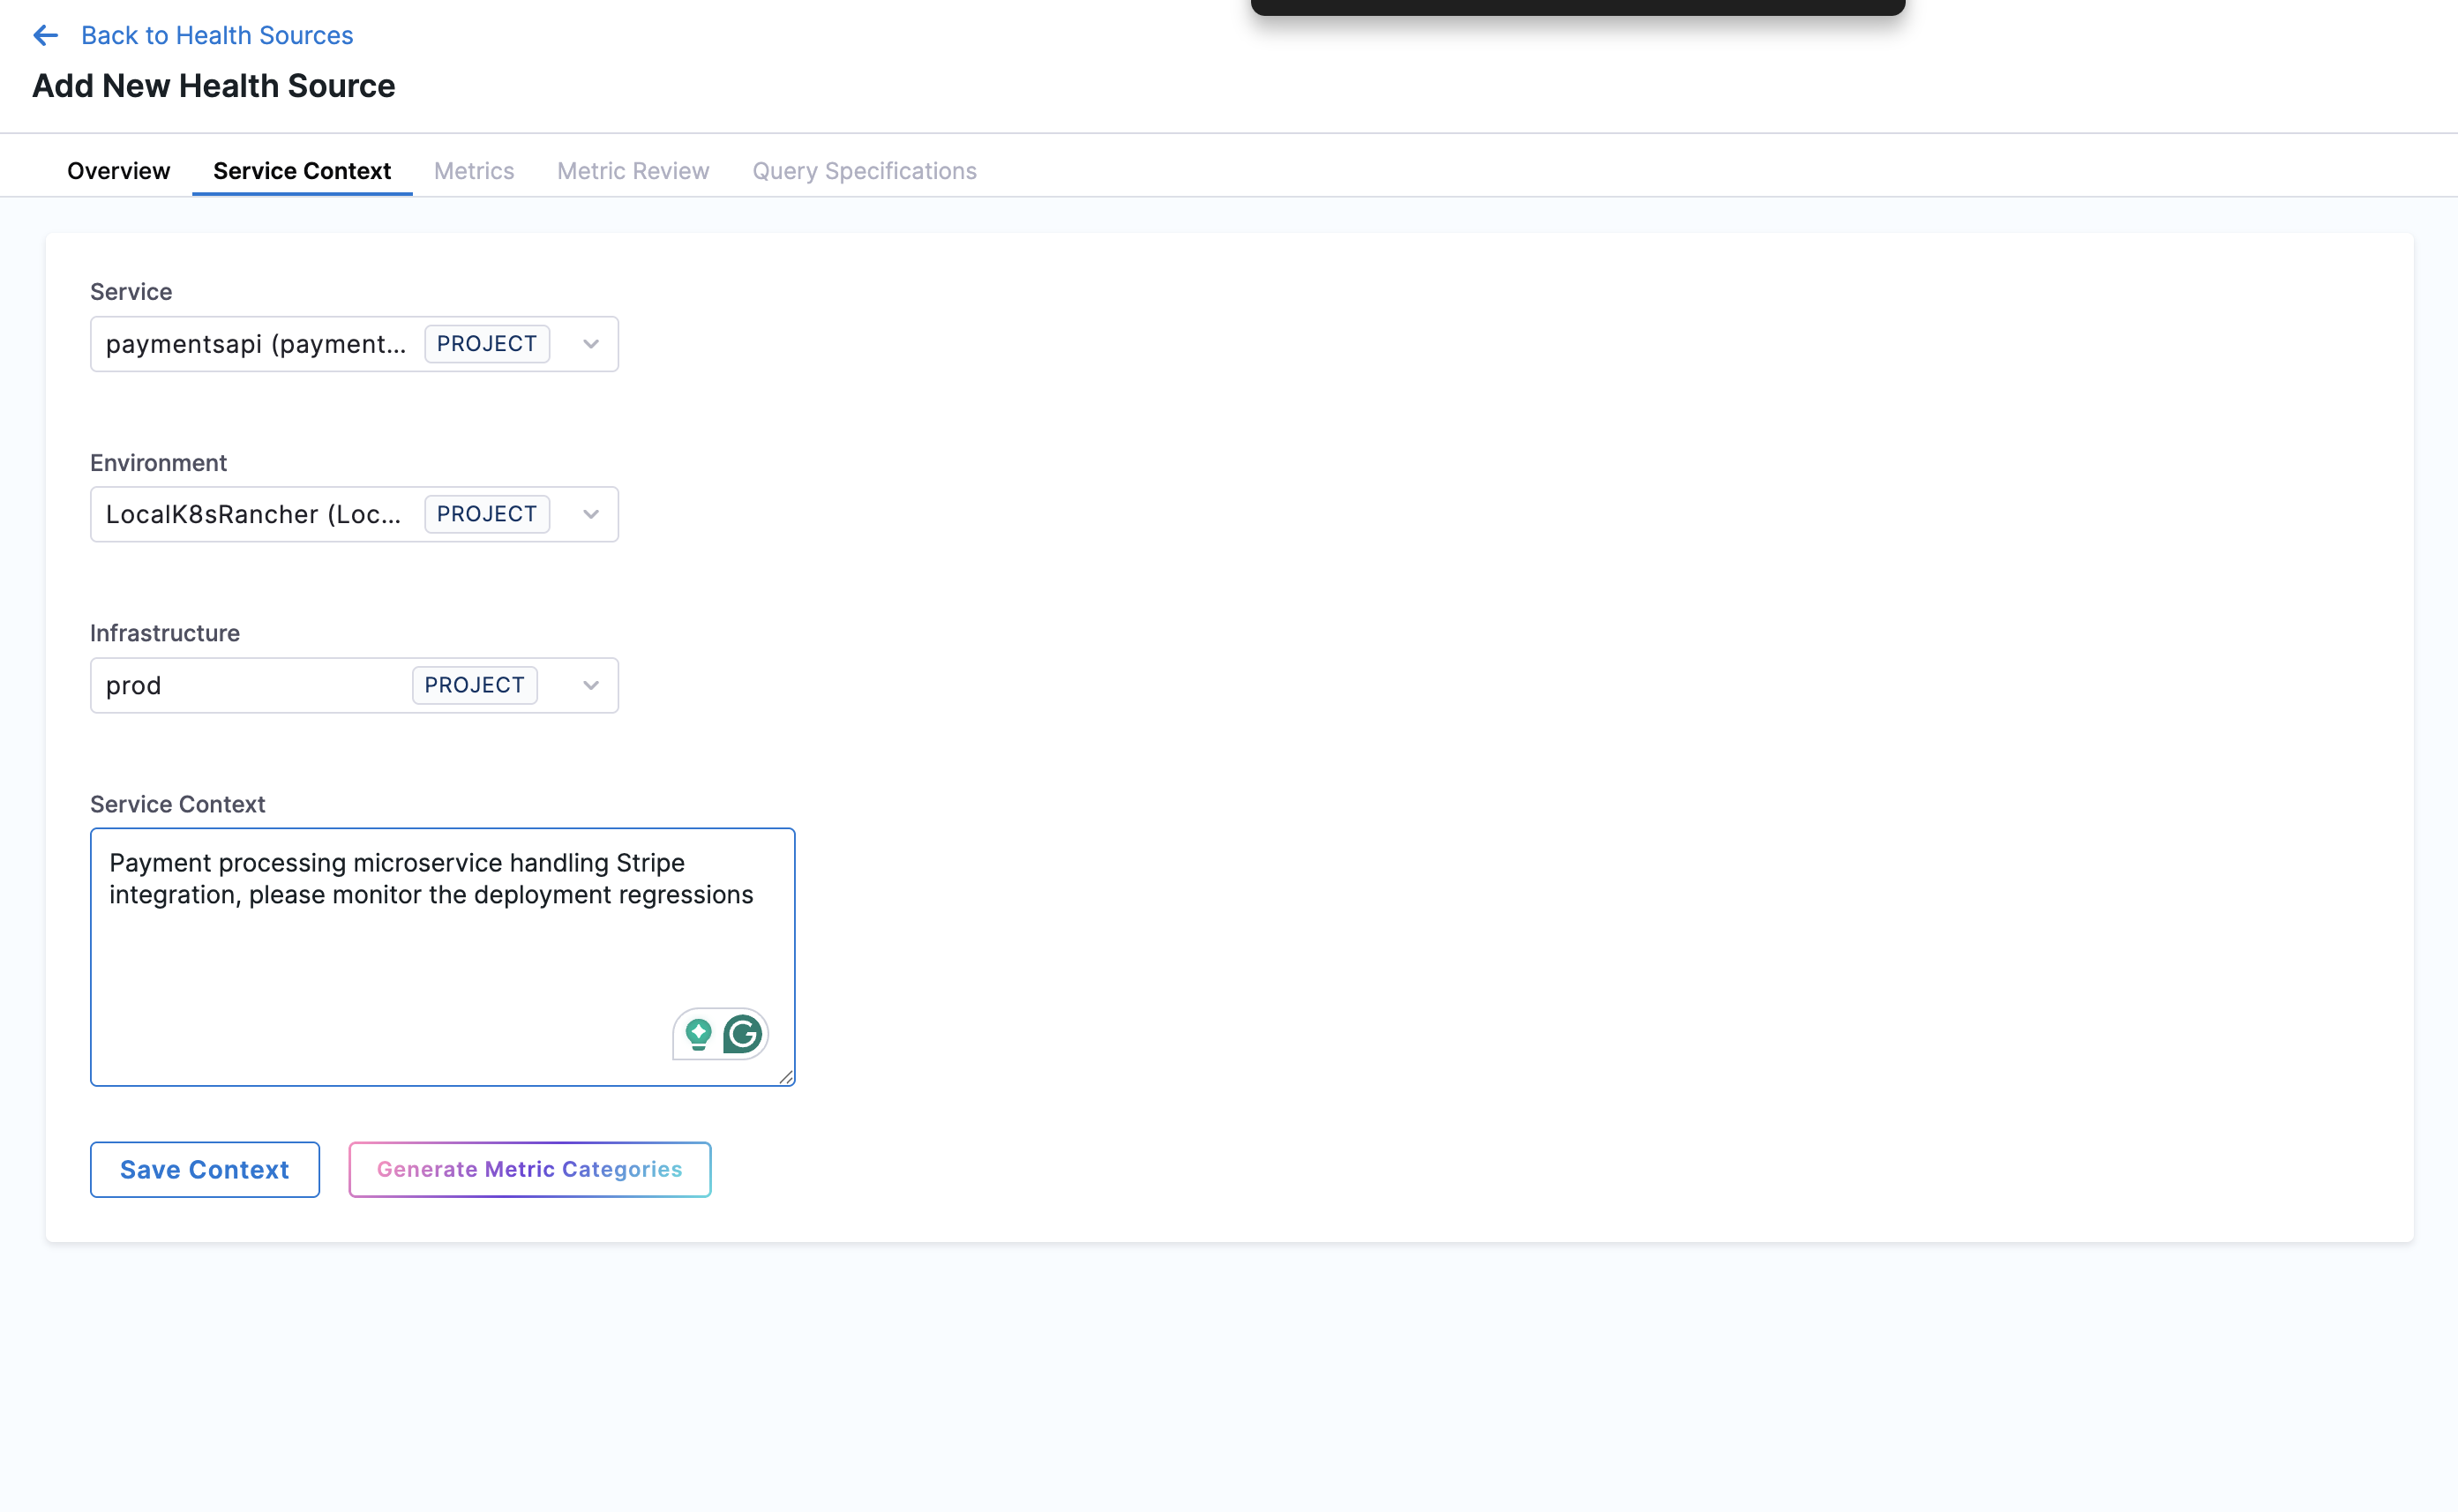Click the PROJECT badge in Service field
The image size is (2458, 1512).
click(487, 344)
